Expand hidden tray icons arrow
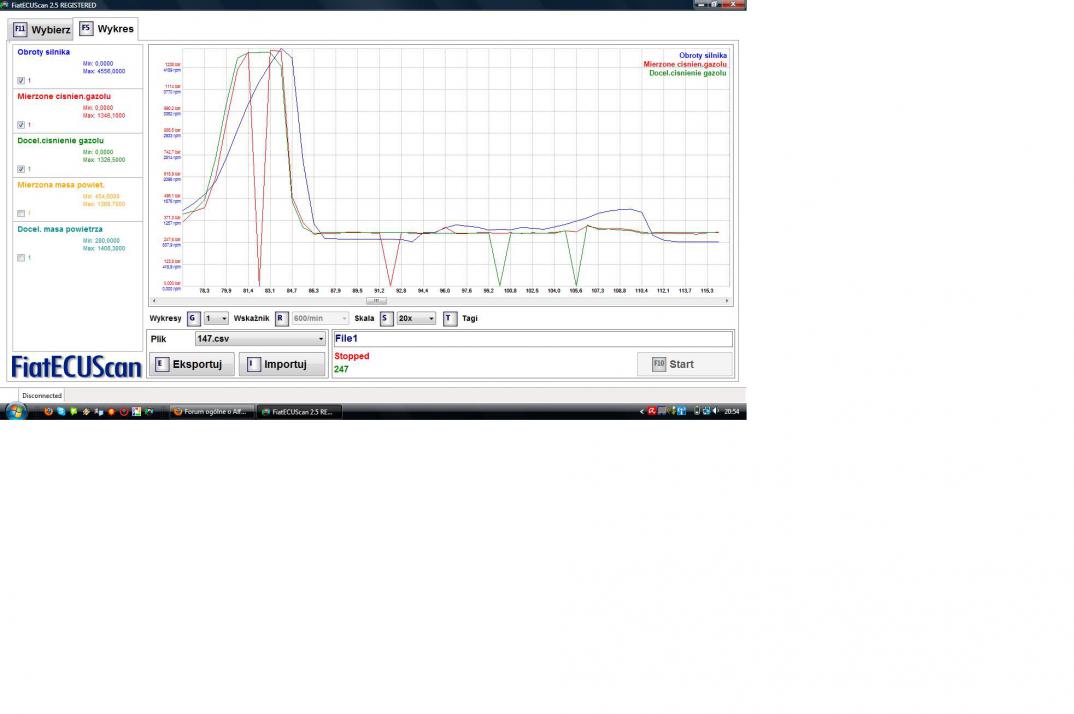1074x714 pixels. coord(642,412)
